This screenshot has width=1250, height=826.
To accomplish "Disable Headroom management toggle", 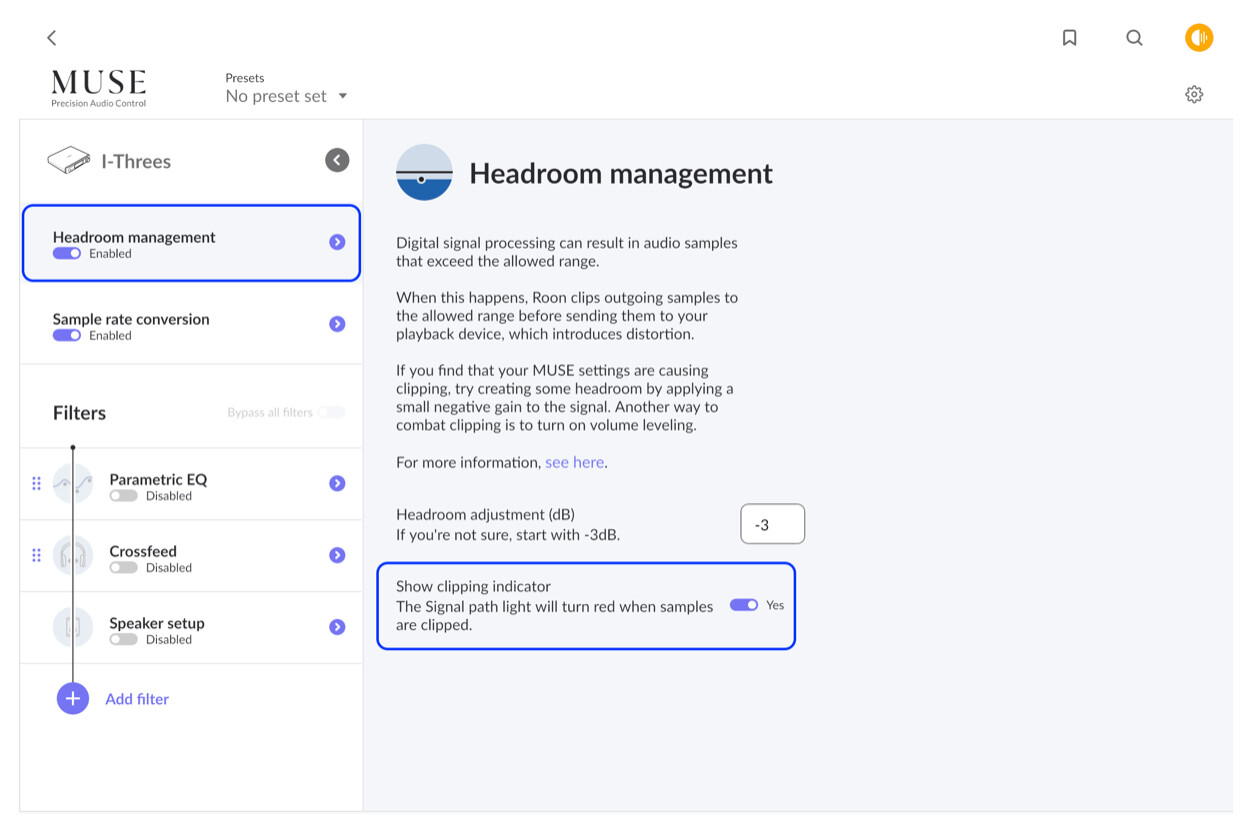I will (x=67, y=254).
